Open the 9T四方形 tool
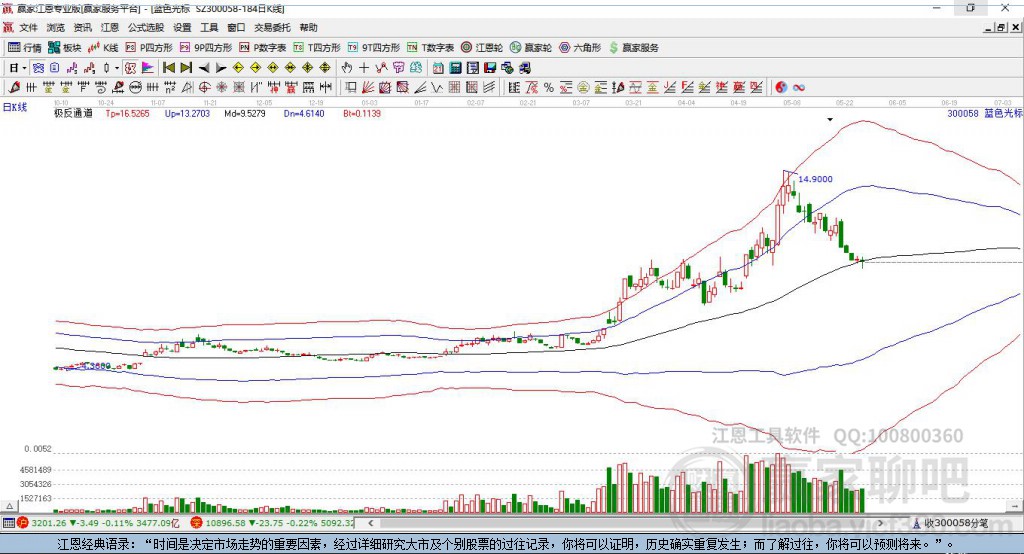 click(x=374, y=48)
